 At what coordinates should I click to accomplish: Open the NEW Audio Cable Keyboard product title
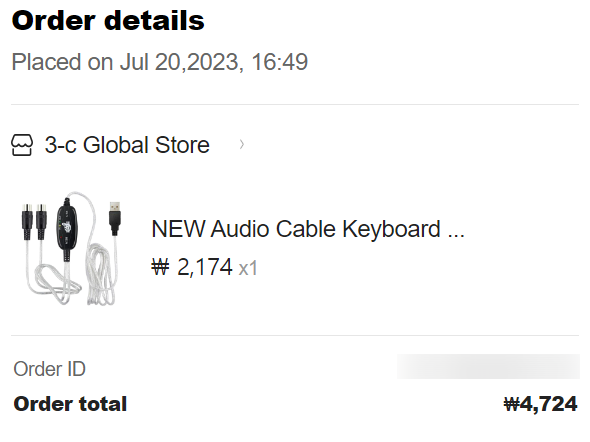(x=296, y=229)
